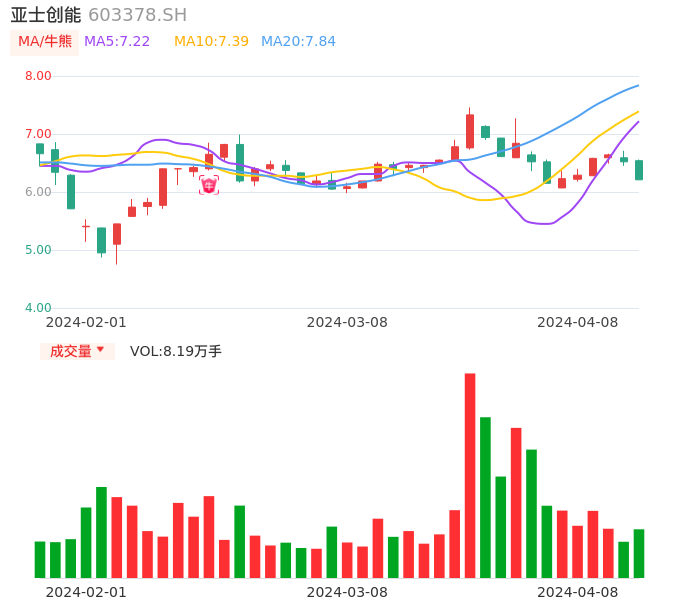
Task: Click the last green candlestick at the right edge
Action: (639, 170)
